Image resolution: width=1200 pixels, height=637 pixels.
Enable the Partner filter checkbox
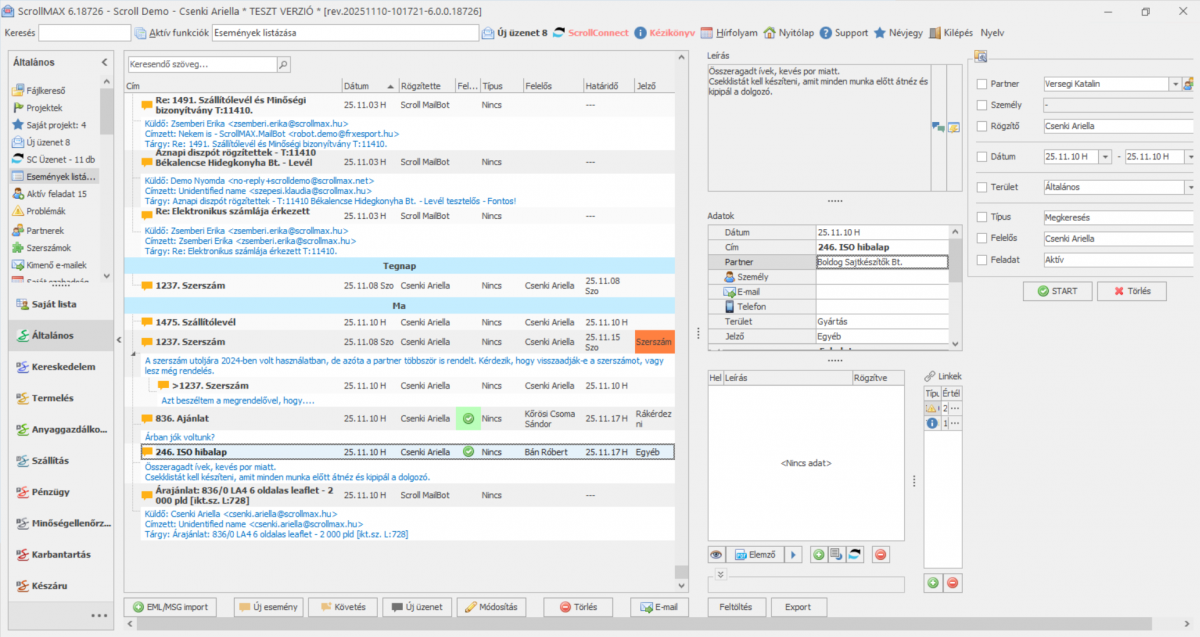(x=981, y=84)
